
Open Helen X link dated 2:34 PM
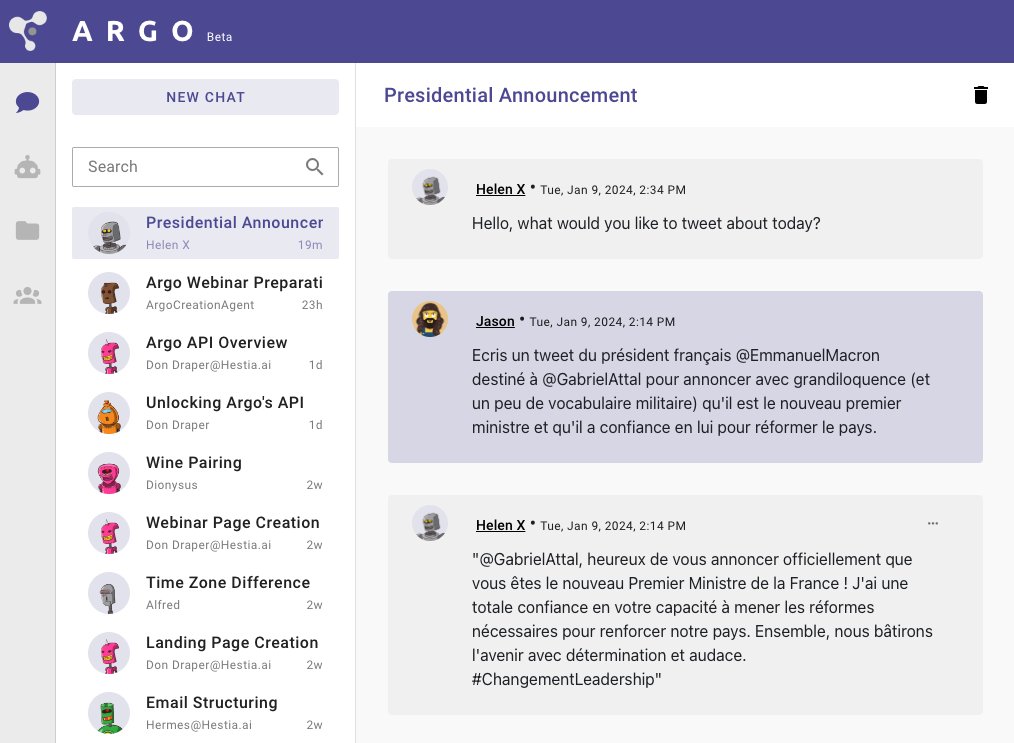pos(501,189)
